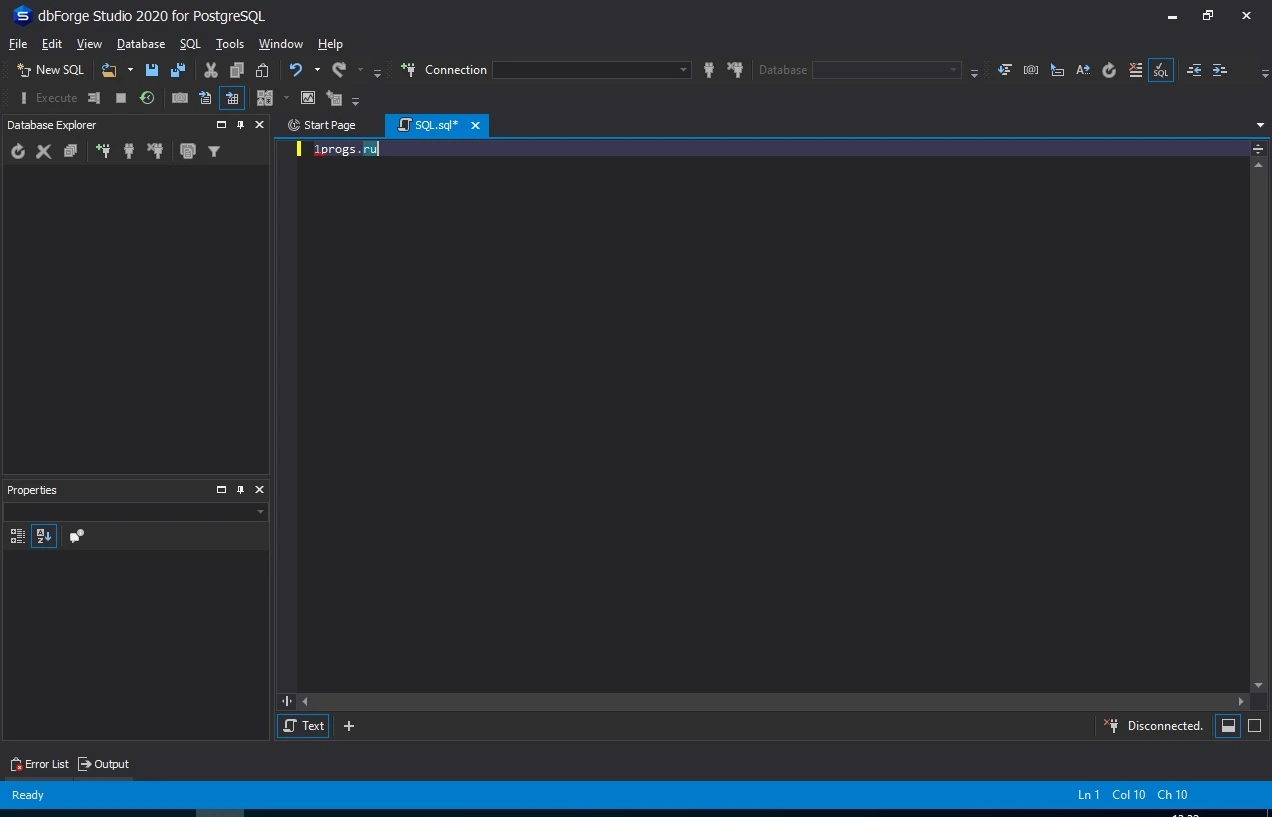Image resolution: width=1272 pixels, height=817 pixels.
Task: Undo the last action
Action: point(296,70)
